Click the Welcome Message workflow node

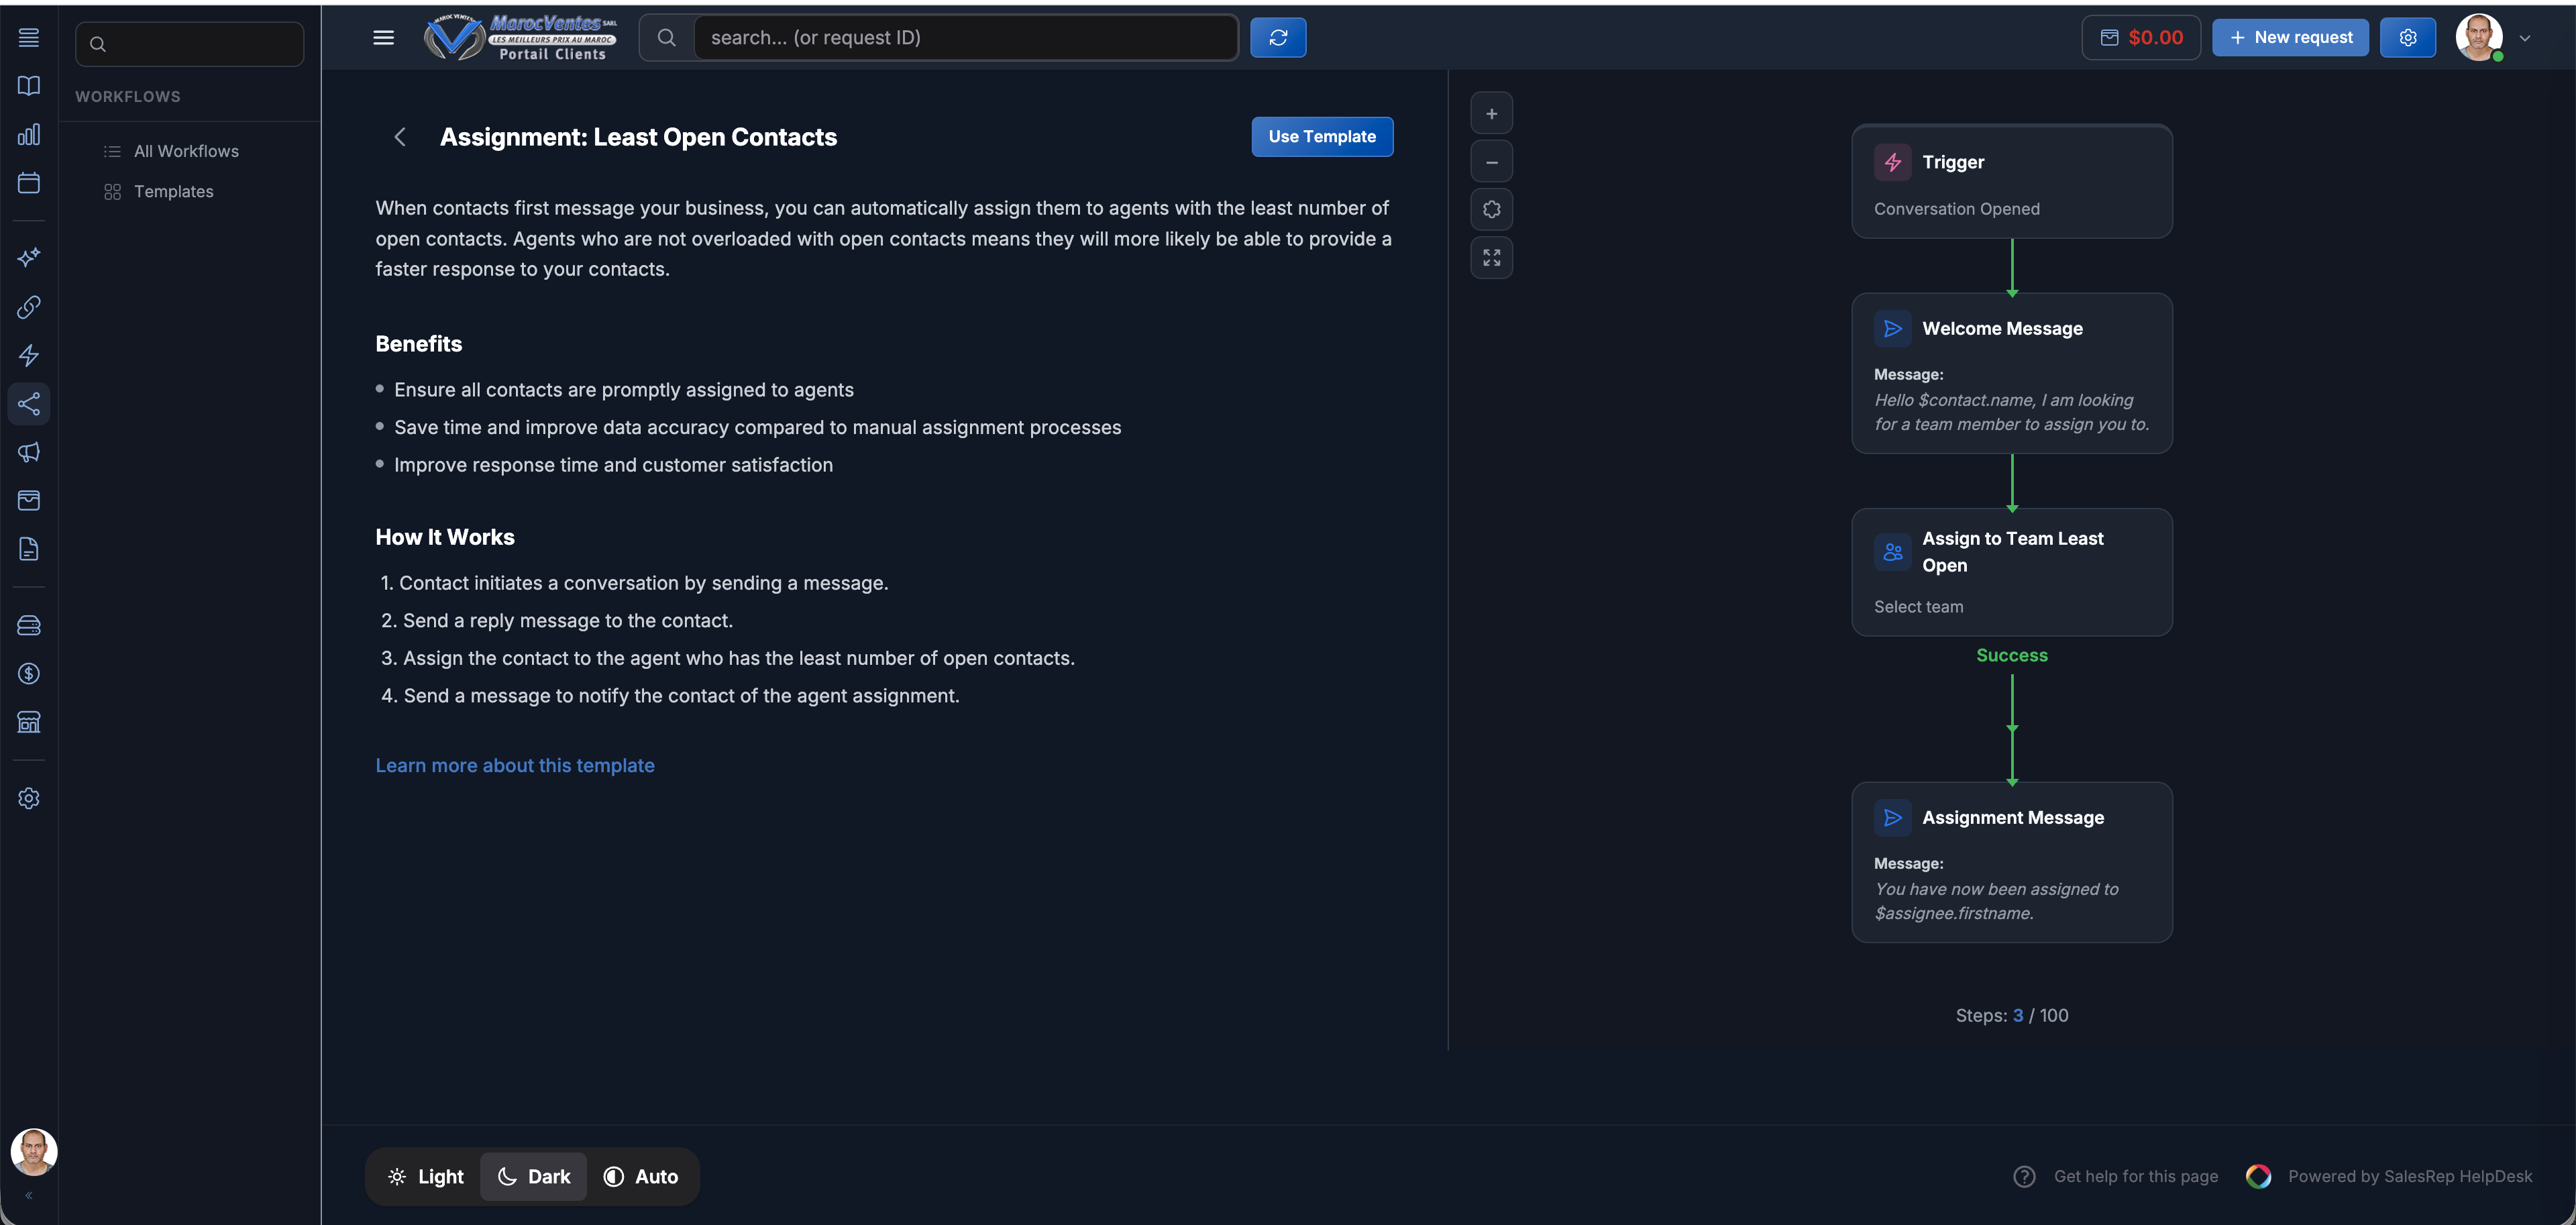point(2012,373)
